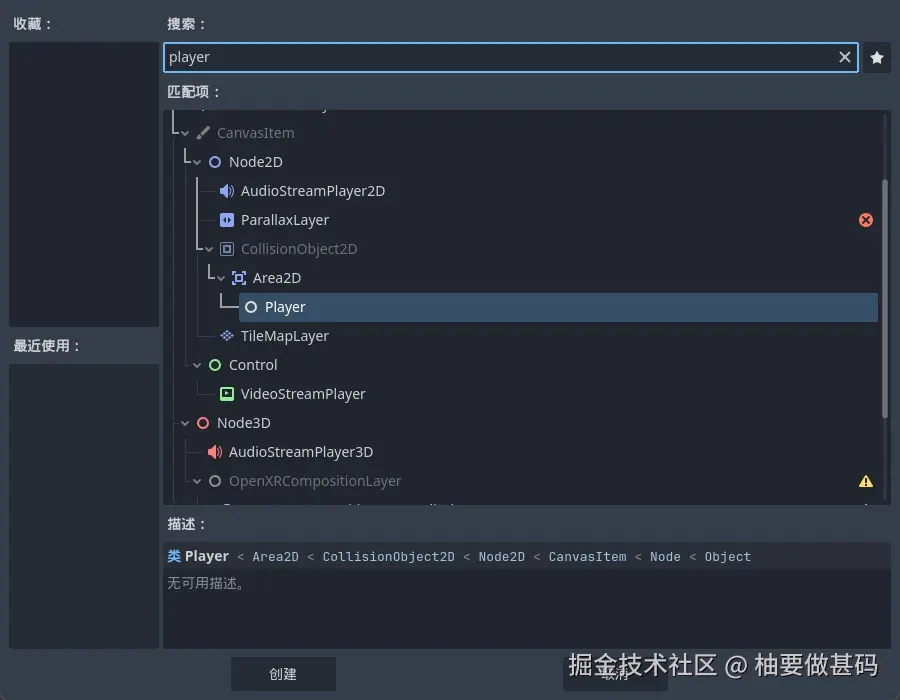The image size is (900, 700).
Task: Select the OpenXRCompositionLayer tree item
Action: click(315, 480)
